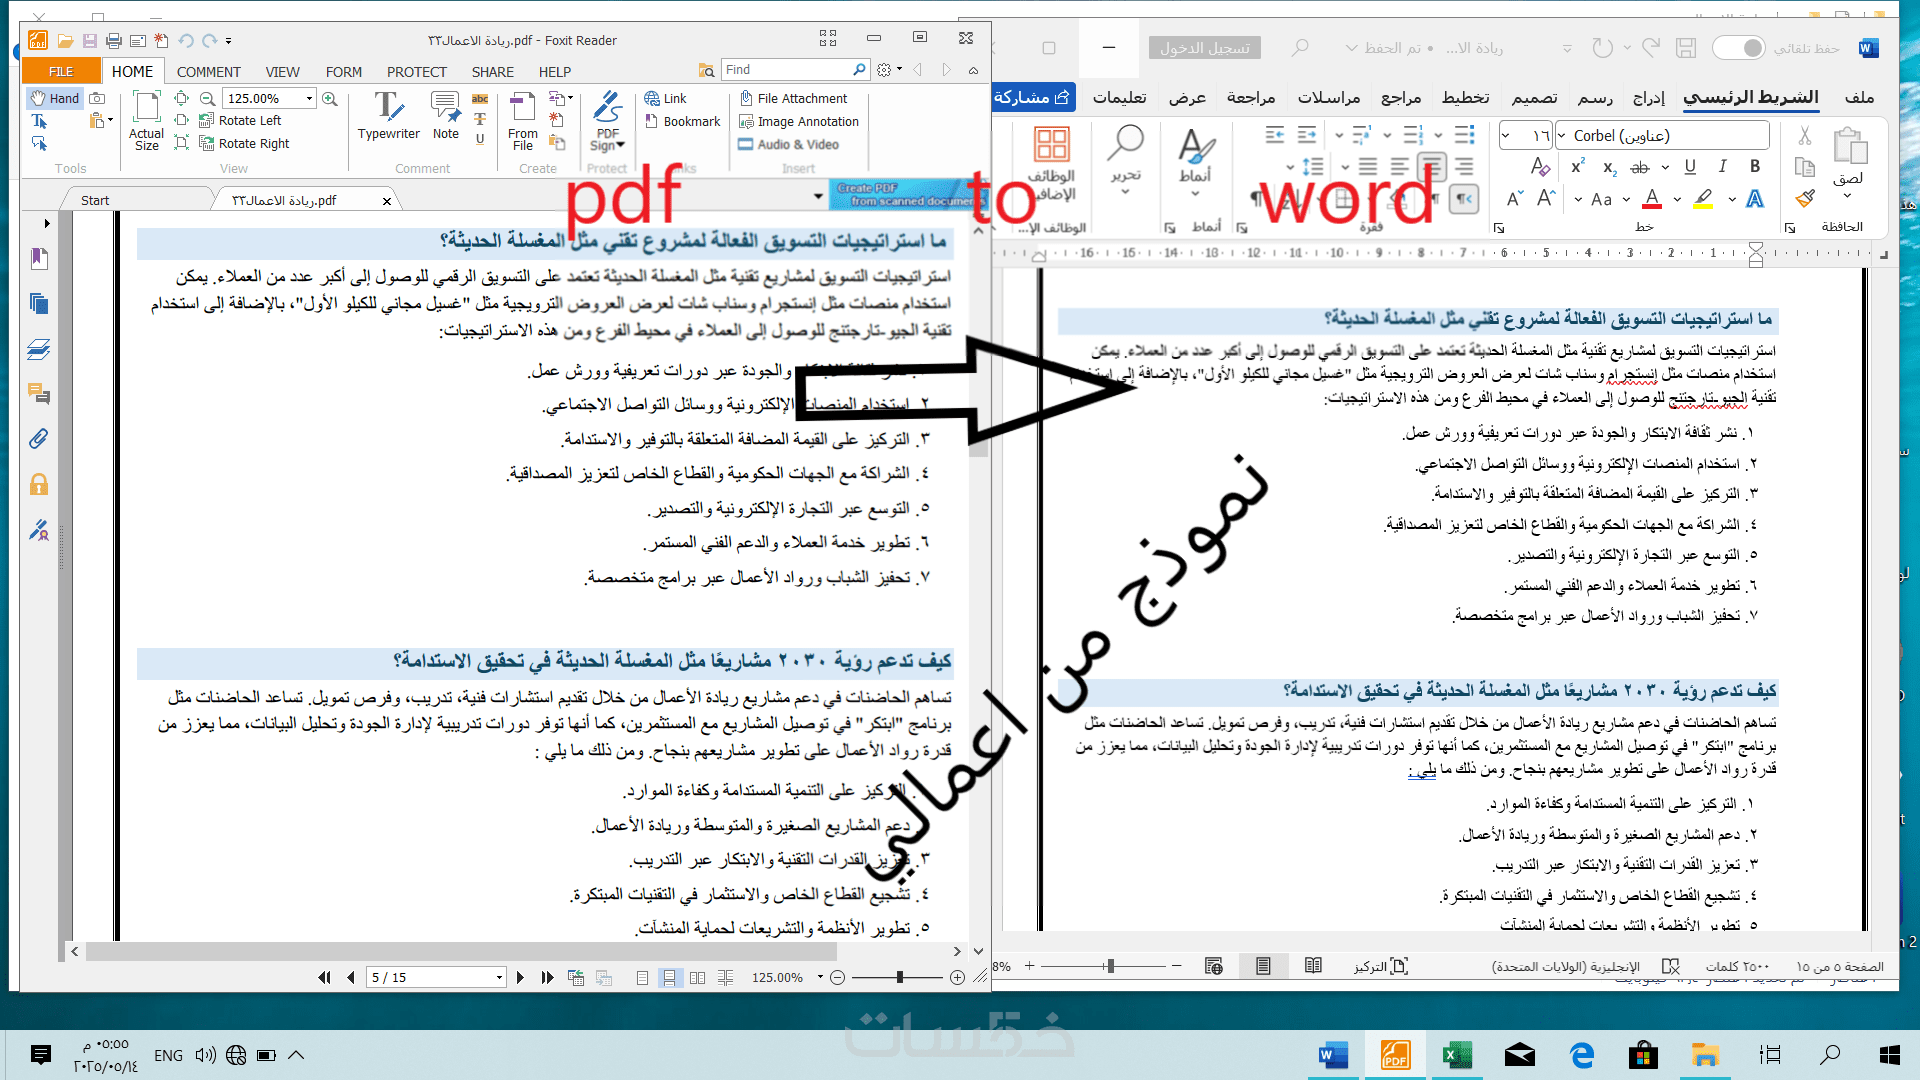Open the Foxit zoom percentage dropdown
Viewport: 1920px width, 1080px height.
(309, 98)
